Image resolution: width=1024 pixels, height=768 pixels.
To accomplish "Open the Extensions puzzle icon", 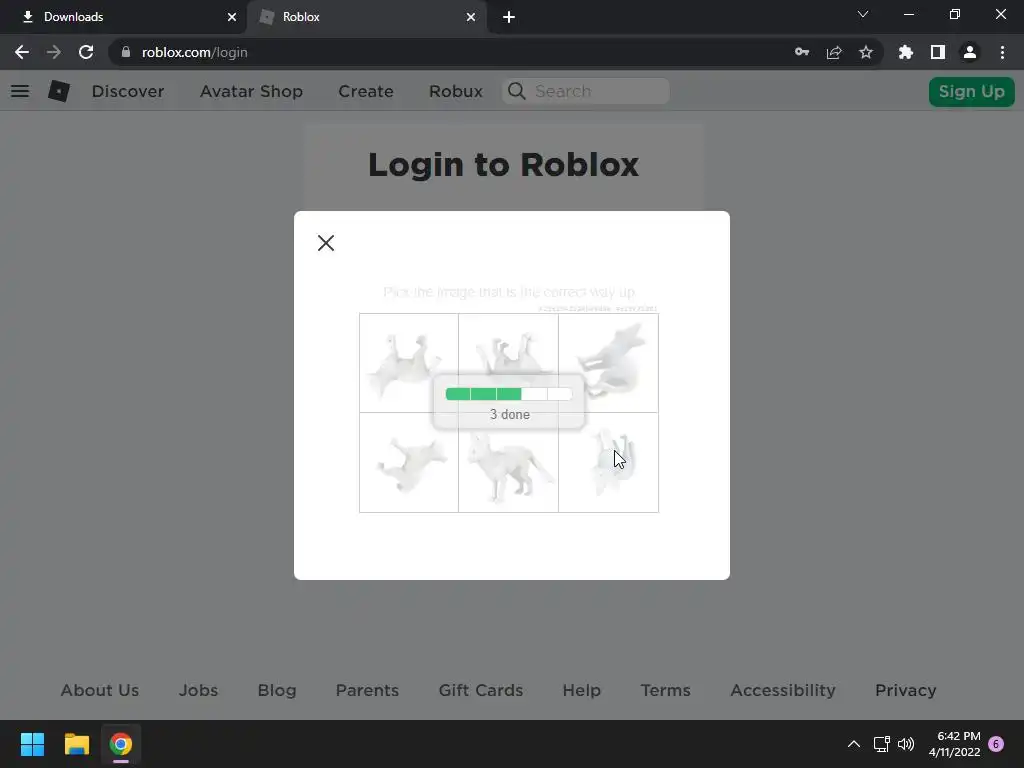I will coord(906,52).
